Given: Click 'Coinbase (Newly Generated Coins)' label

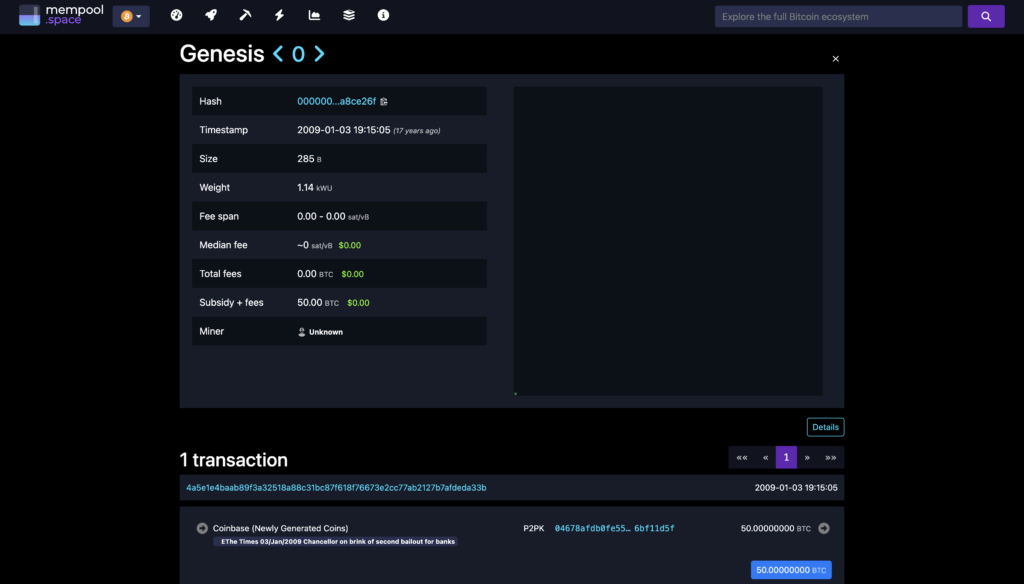Looking at the screenshot, I should pos(280,528).
